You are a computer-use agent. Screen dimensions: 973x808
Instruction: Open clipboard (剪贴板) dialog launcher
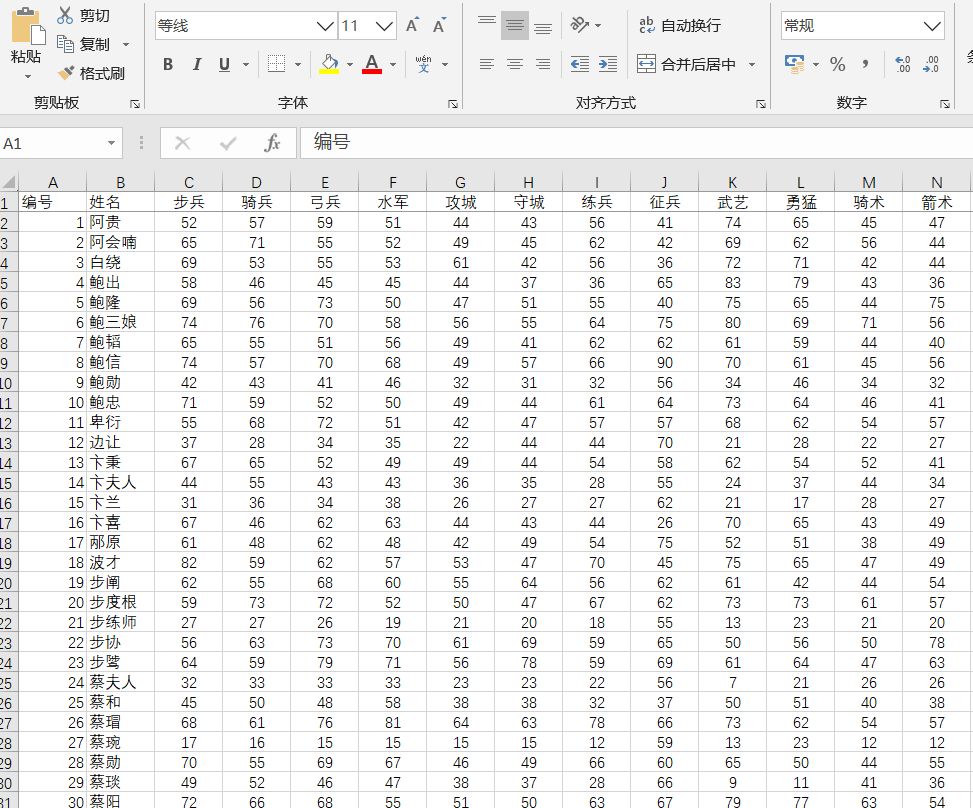[x=135, y=104]
